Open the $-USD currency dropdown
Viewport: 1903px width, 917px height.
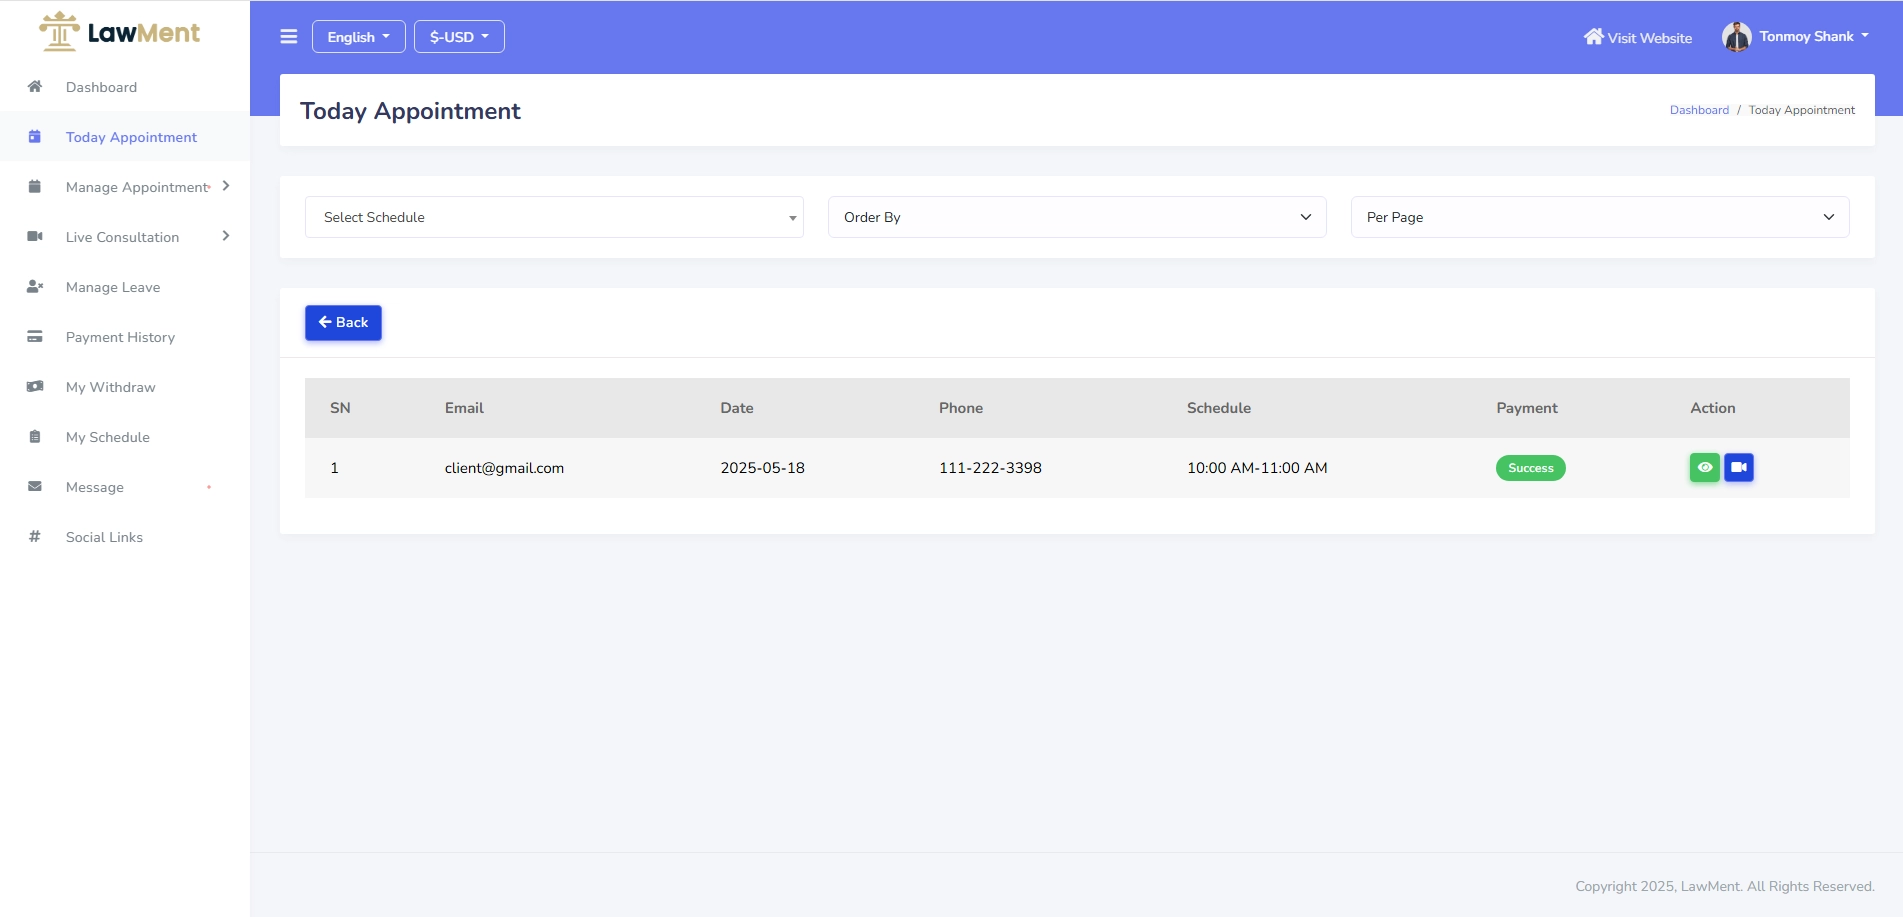coord(459,37)
